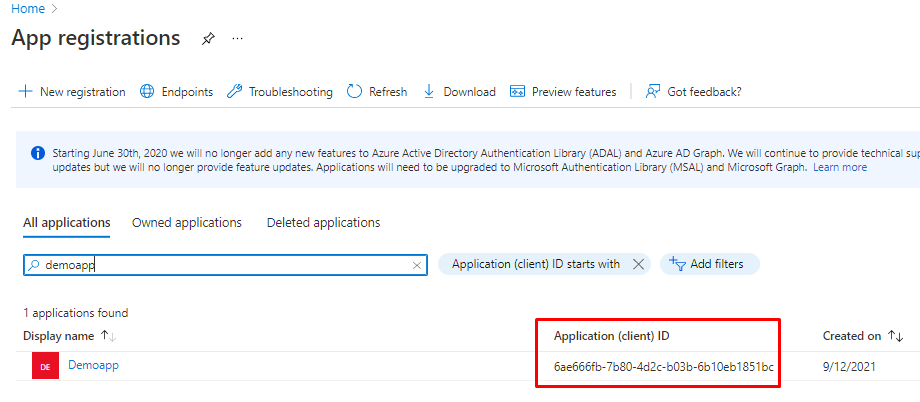Remove Application (client) ID filter
The width and height of the screenshot is (920, 402).
tap(639, 264)
